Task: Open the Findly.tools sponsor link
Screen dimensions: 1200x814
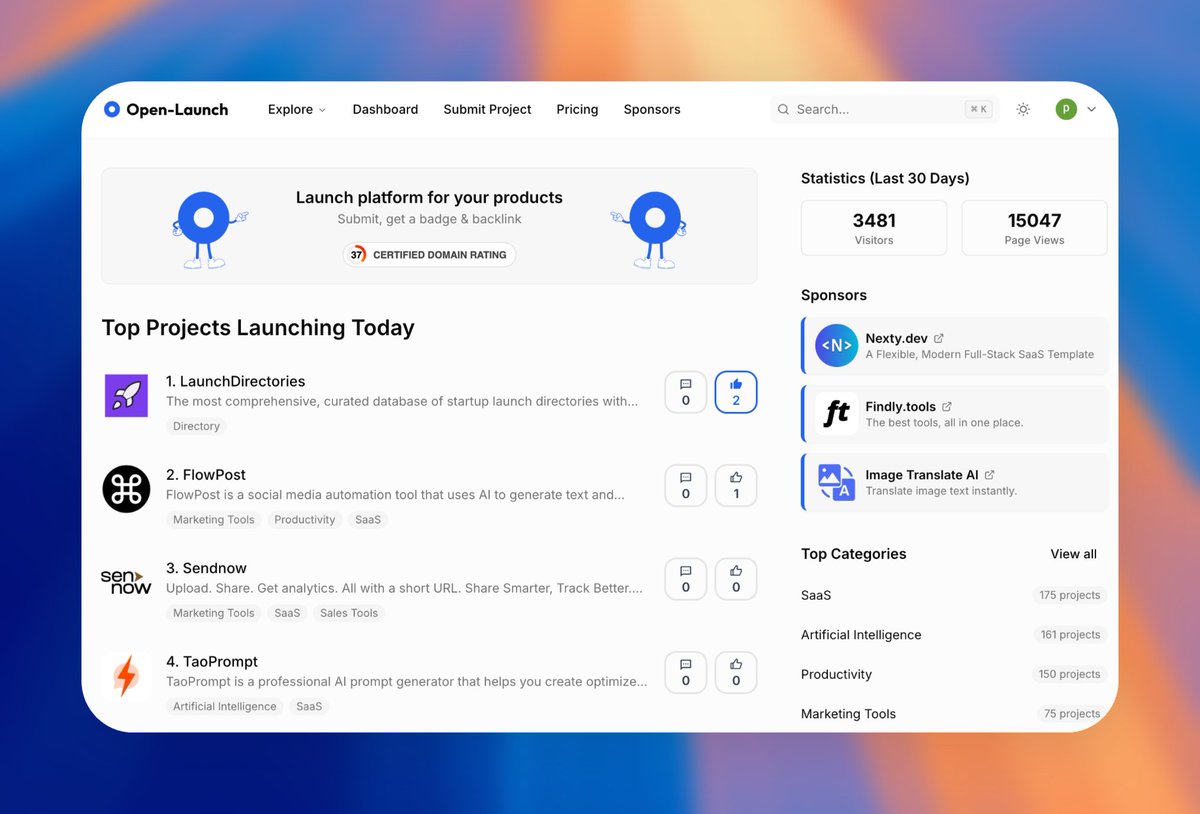Action: click(901, 407)
